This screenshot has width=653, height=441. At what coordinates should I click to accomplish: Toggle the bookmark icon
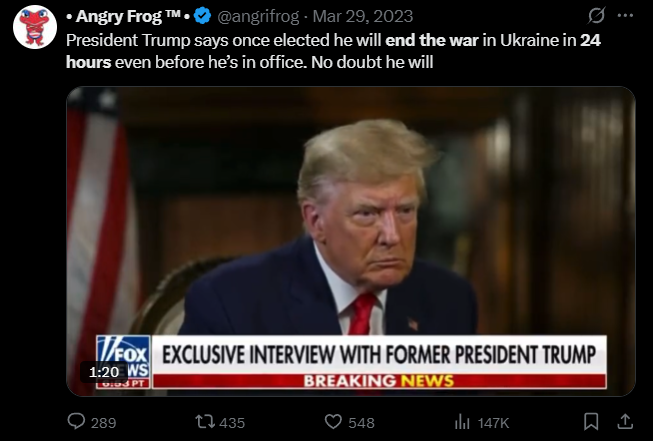pos(591,421)
